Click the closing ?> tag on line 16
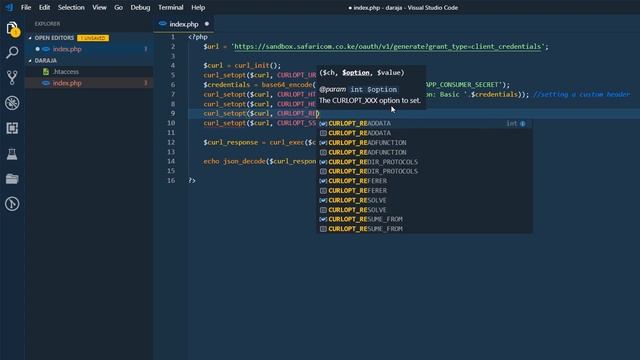640x360 pixels. [x=192, y=180]
